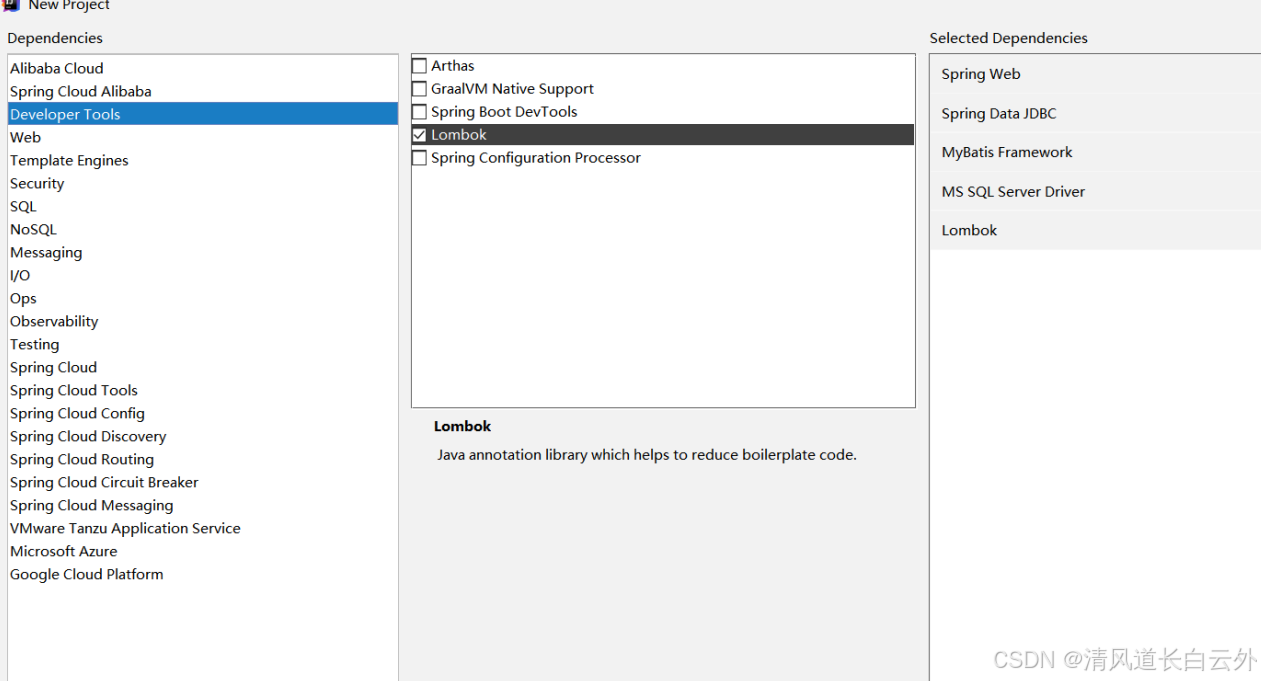
Task: Click the highlighted Lombok row label
Action: 459,135
